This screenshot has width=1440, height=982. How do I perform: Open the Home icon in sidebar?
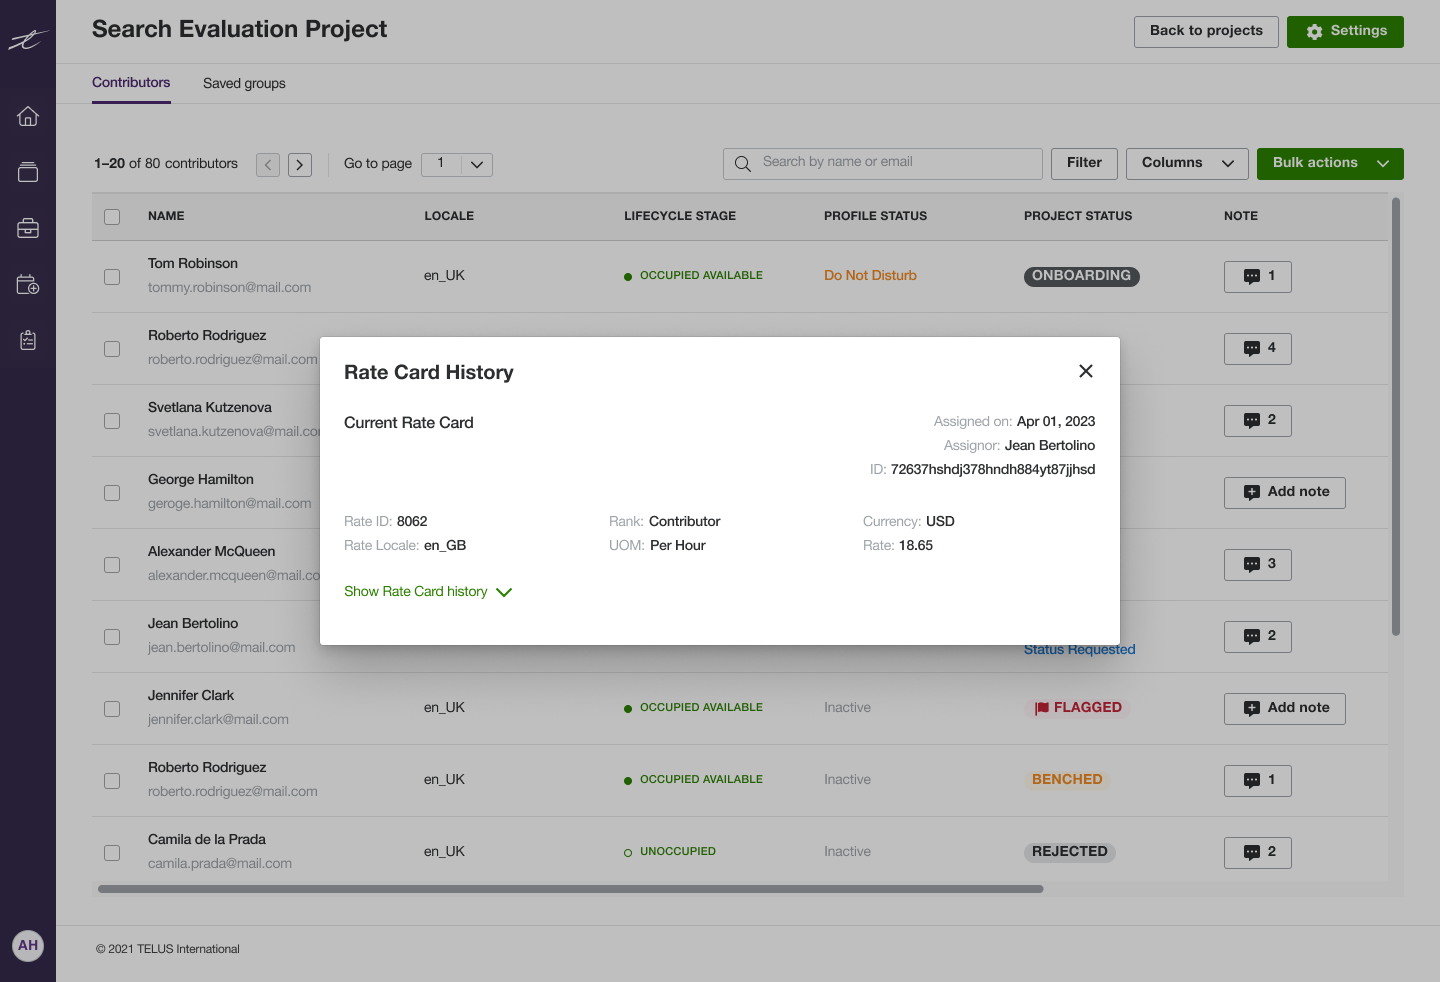27,116
